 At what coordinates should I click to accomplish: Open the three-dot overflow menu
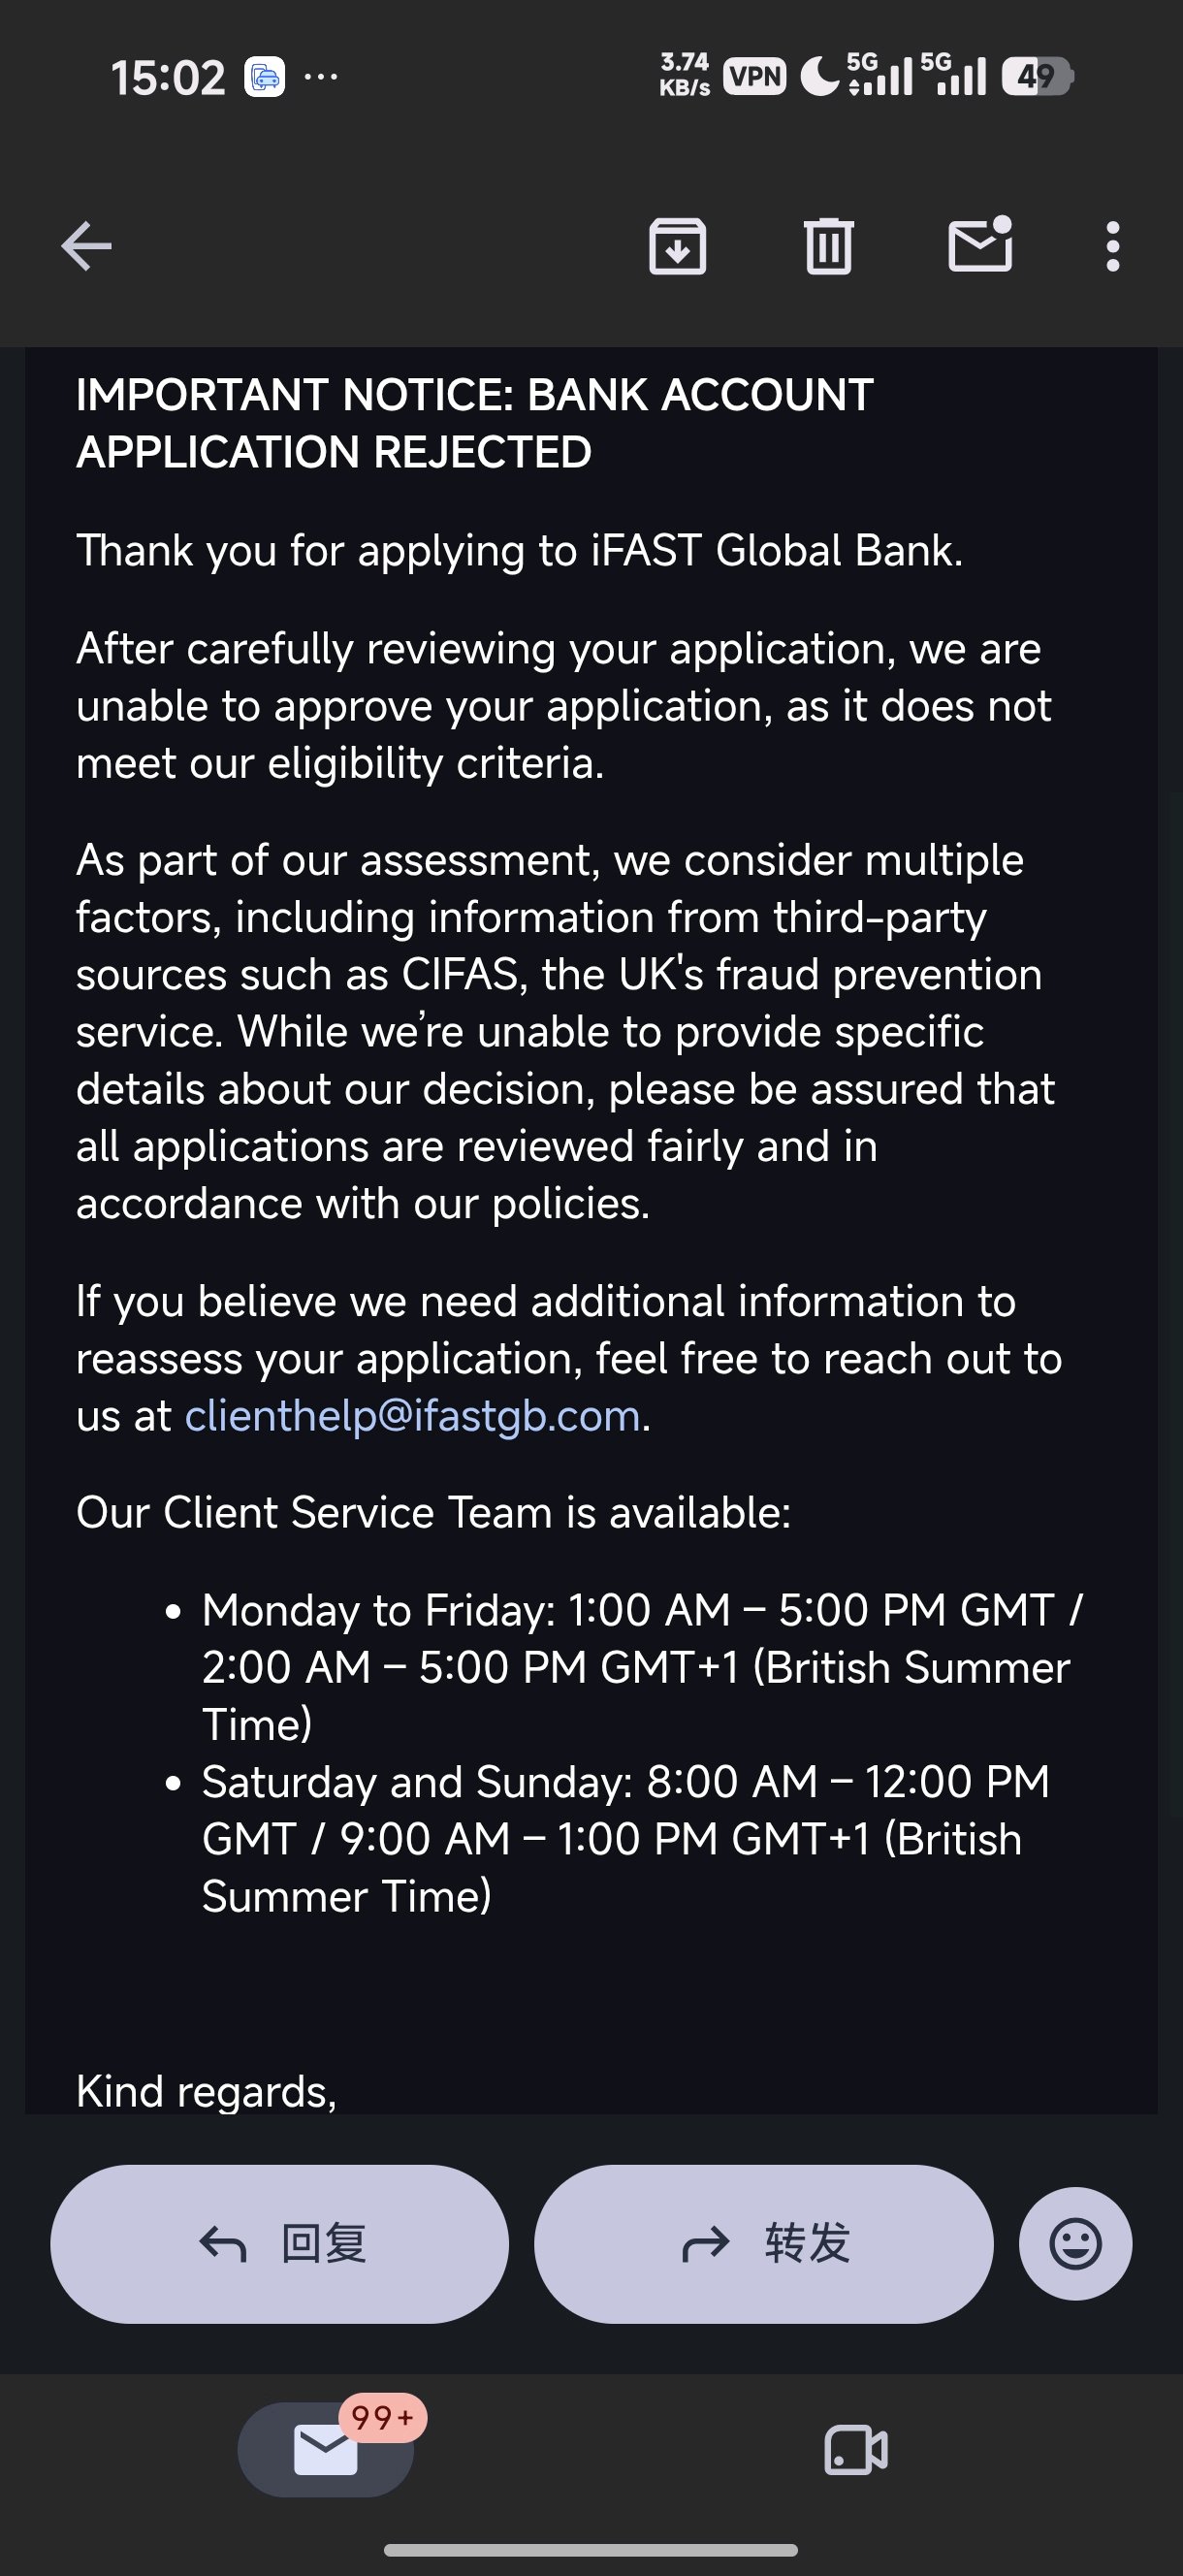[1112, 246]
